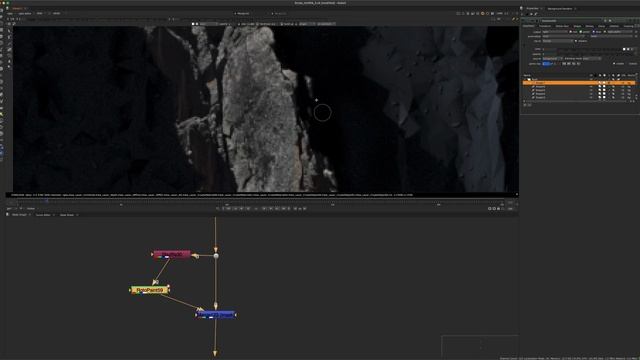Viewport: 640px width, 360px height.
Task: Toggle the replace checkbox
Action: (x=576, y=41)
